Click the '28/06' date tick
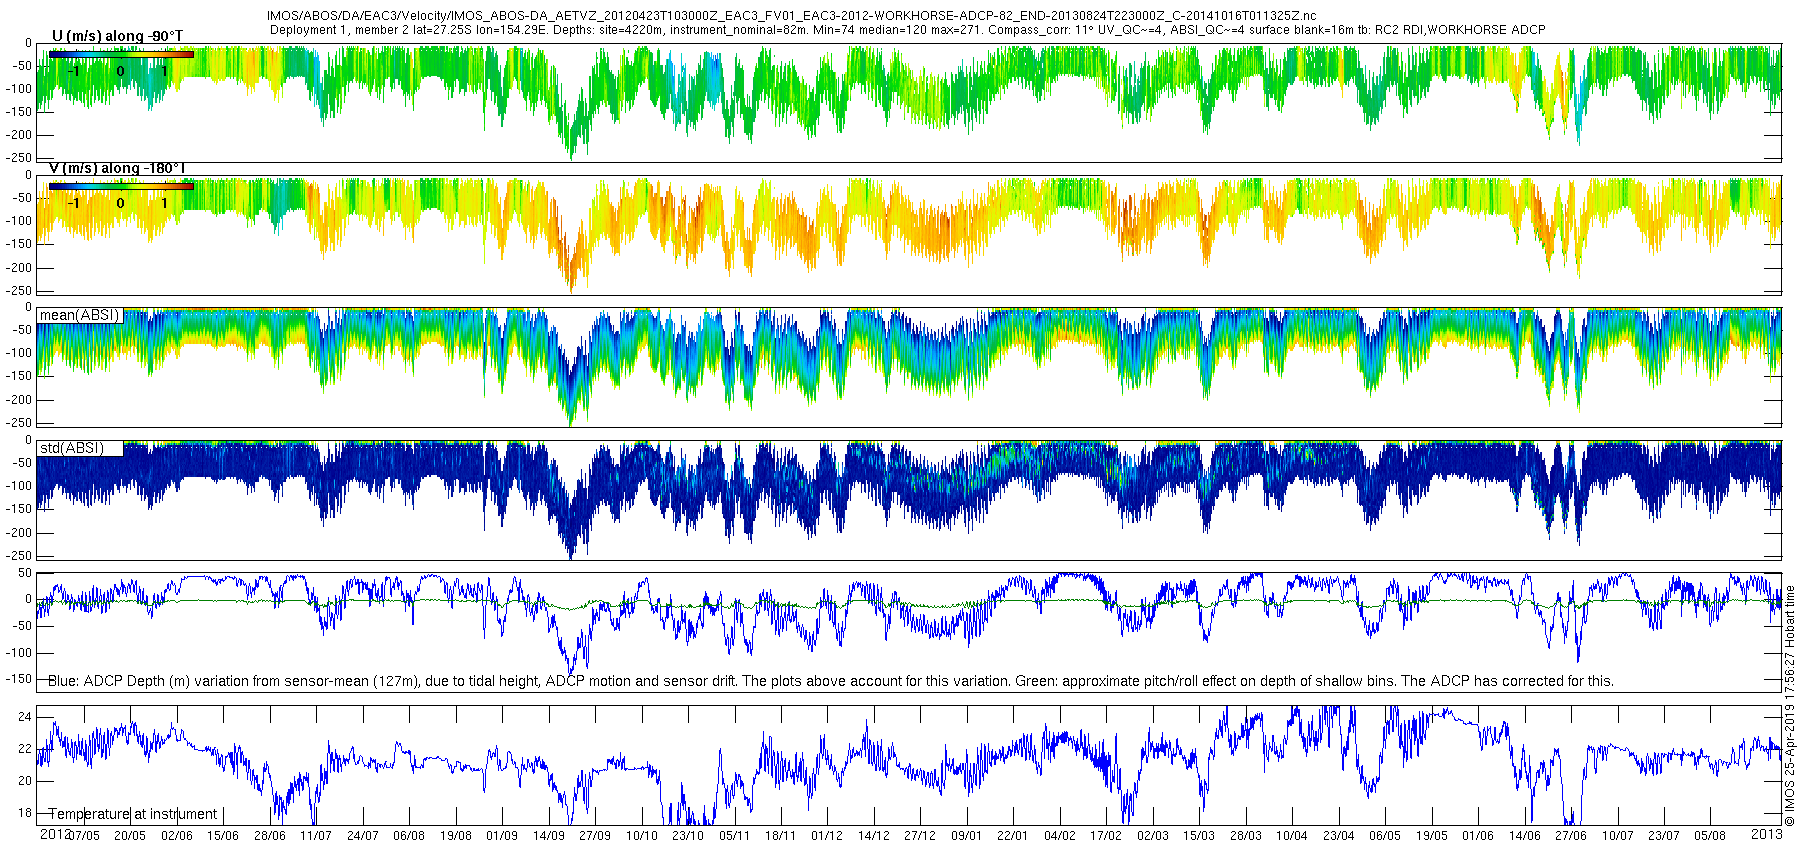 269,836
